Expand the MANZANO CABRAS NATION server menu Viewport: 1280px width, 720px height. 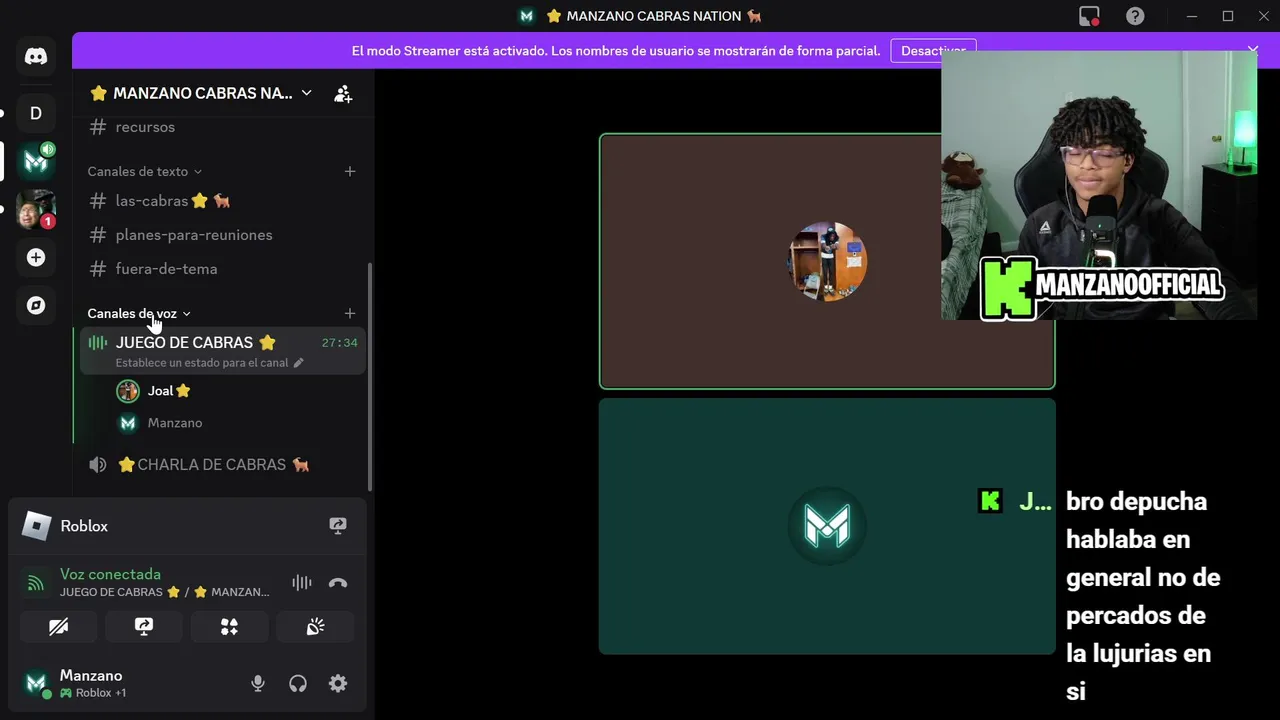pyautogui.click(x=200, y=93)
